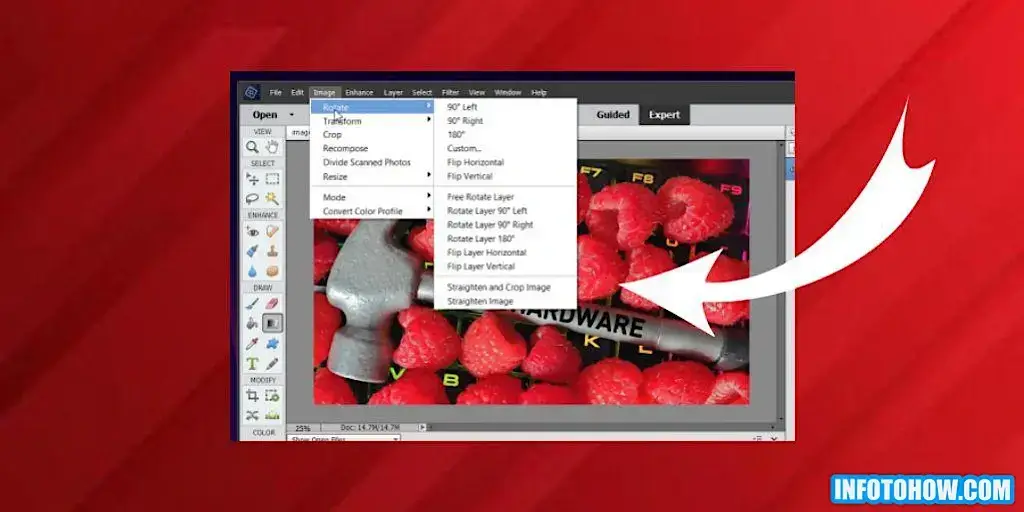The image size is (1024, 512).
Task: Select the Crop tool in toolbox
Action: pos(252,396)
